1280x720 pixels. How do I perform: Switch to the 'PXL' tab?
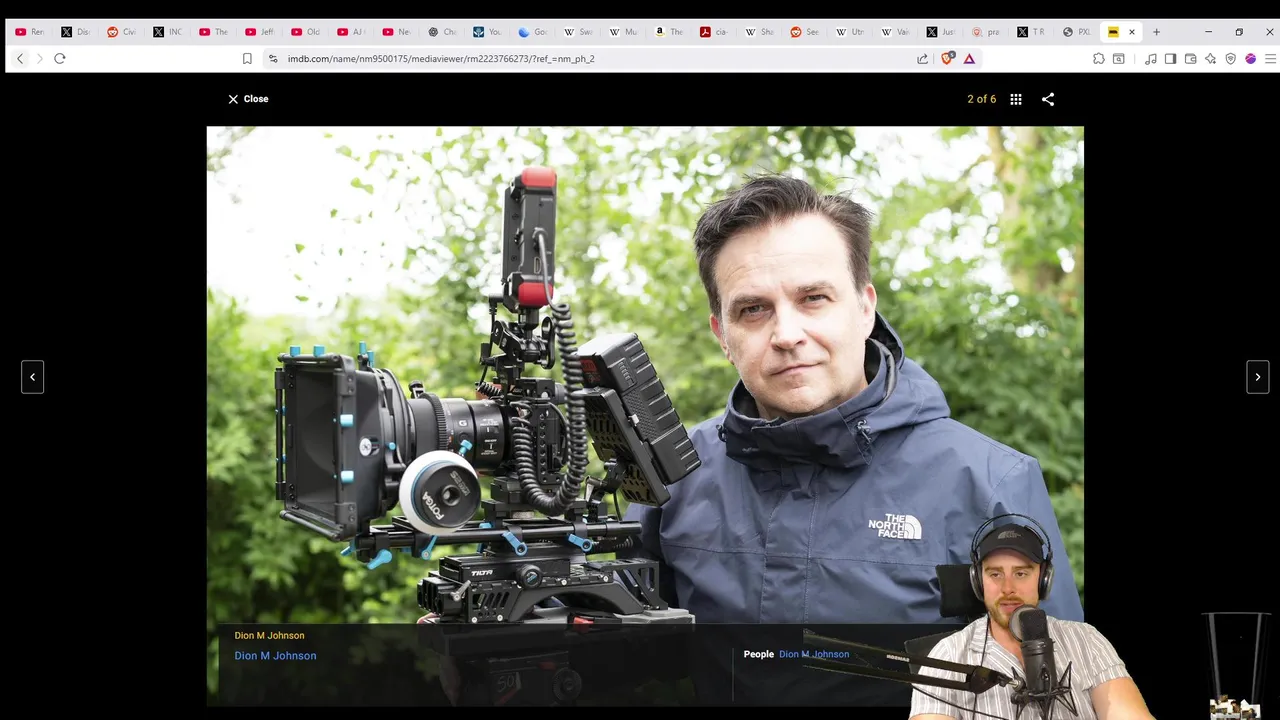coord(1077,32)
